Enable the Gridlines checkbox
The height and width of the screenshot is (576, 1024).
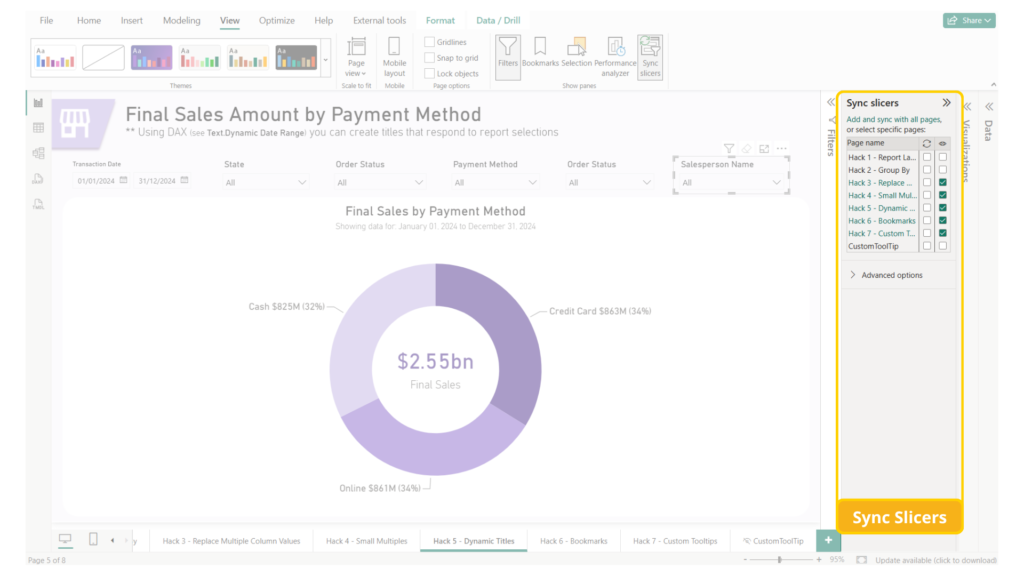tap(429, 42)
